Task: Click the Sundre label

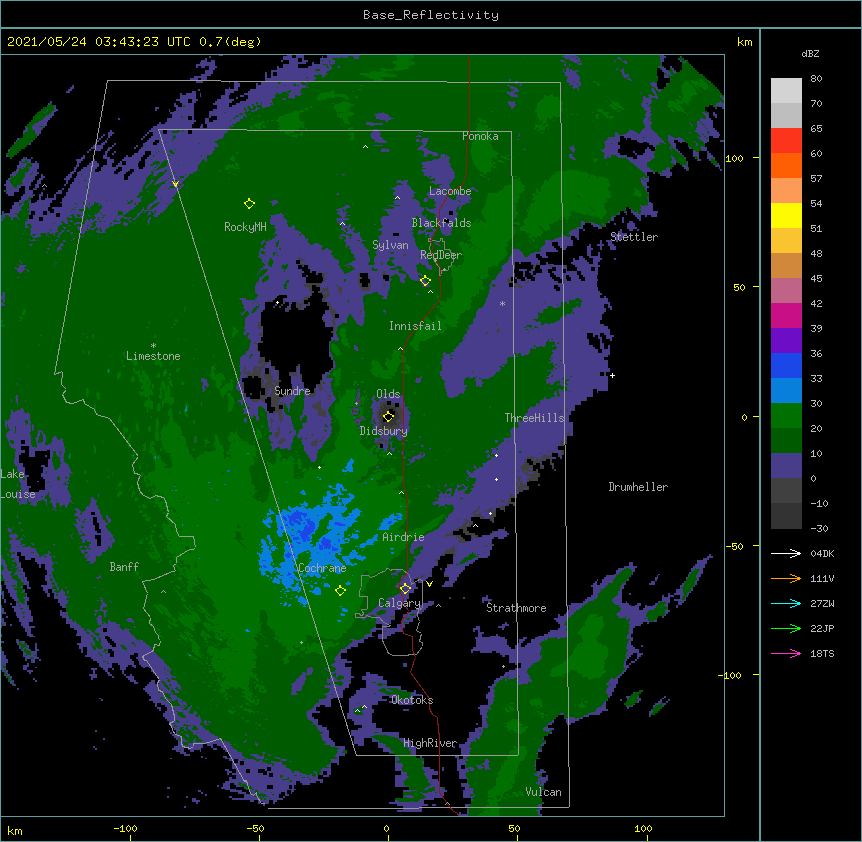Action: coord(292,391)
